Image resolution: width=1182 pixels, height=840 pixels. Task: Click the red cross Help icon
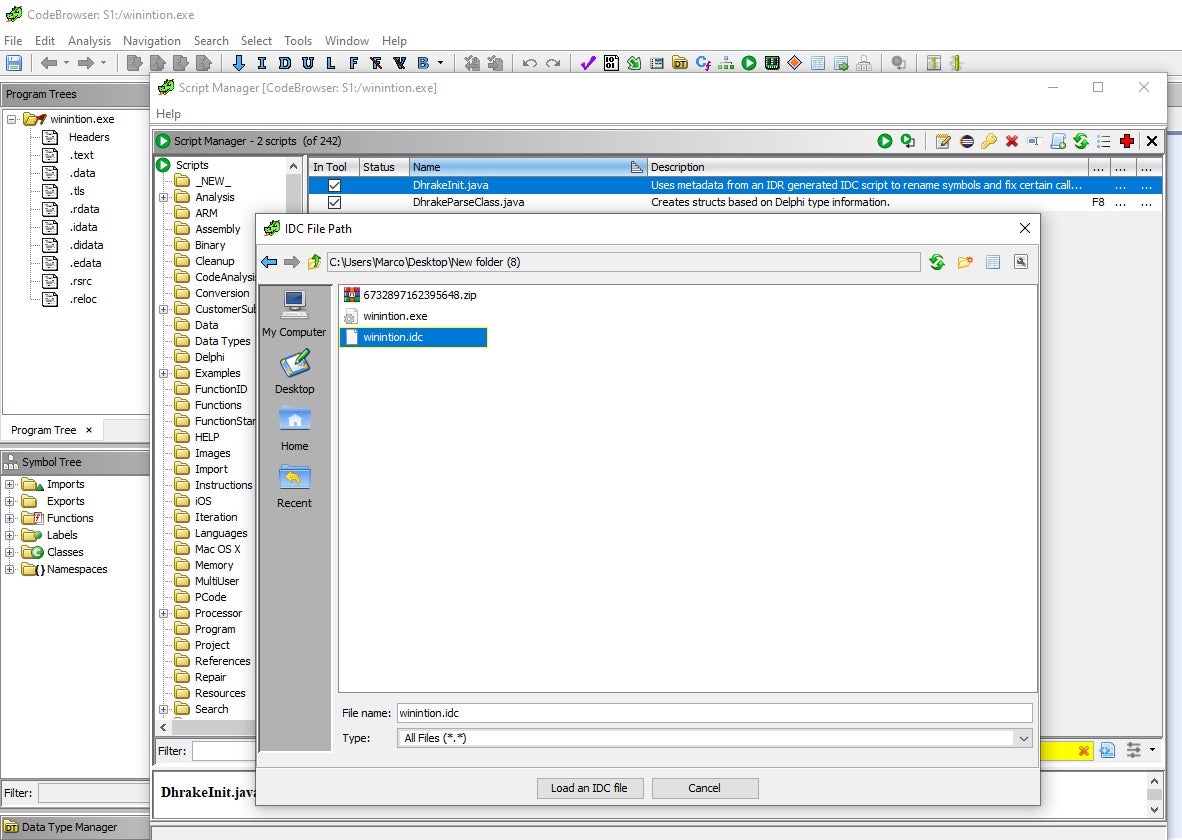point(1127,141)
